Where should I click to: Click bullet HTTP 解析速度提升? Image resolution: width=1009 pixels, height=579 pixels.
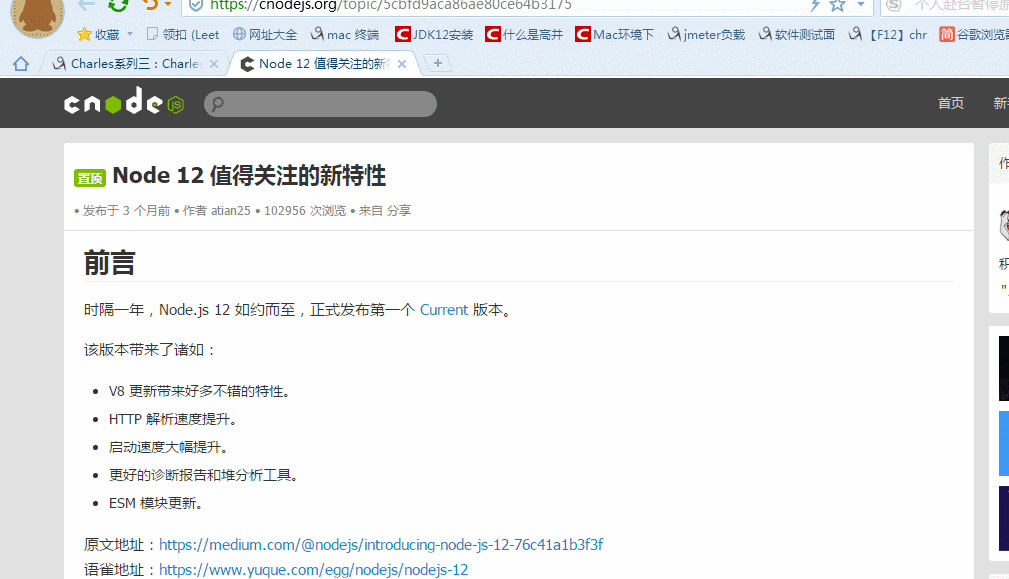(x=173, y=419)
